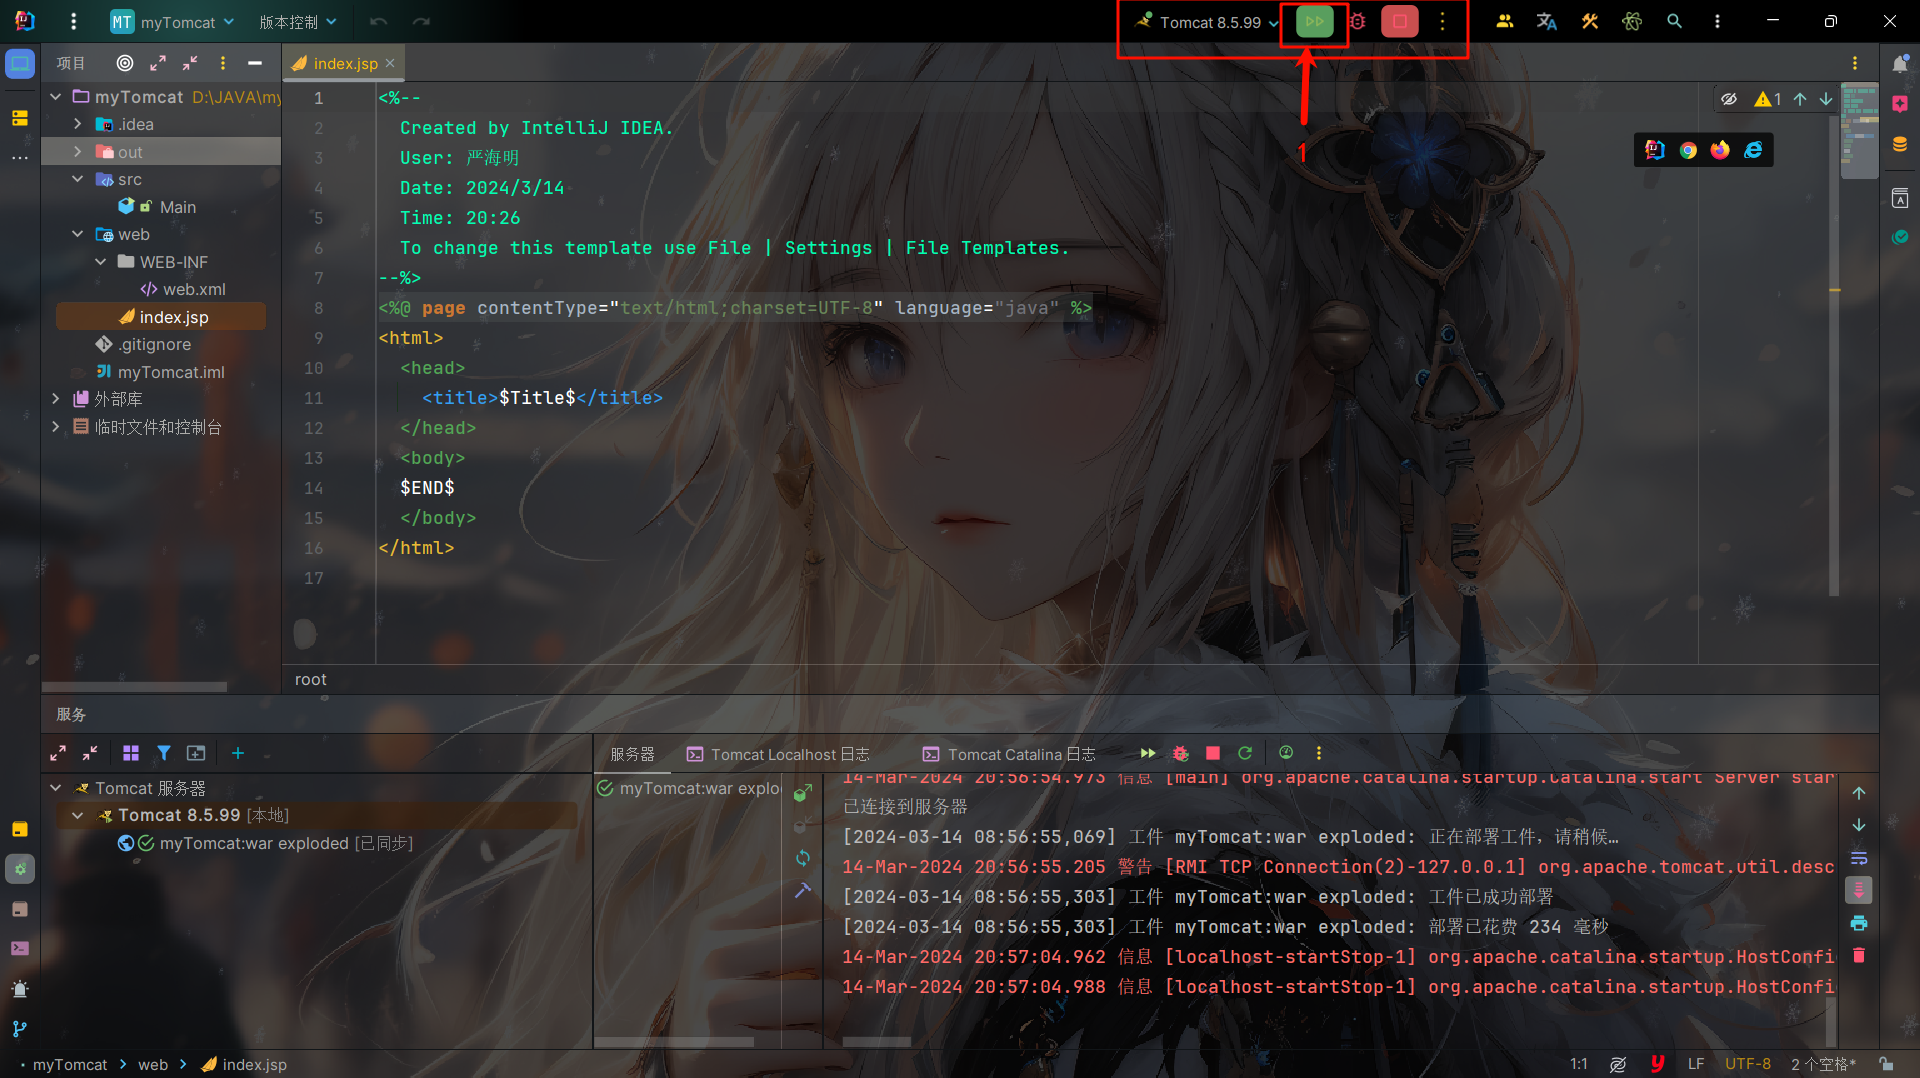Open the translate plugin icon
The width and height of the screenshot is (1920, 1078).
[x=1546, y=21]
